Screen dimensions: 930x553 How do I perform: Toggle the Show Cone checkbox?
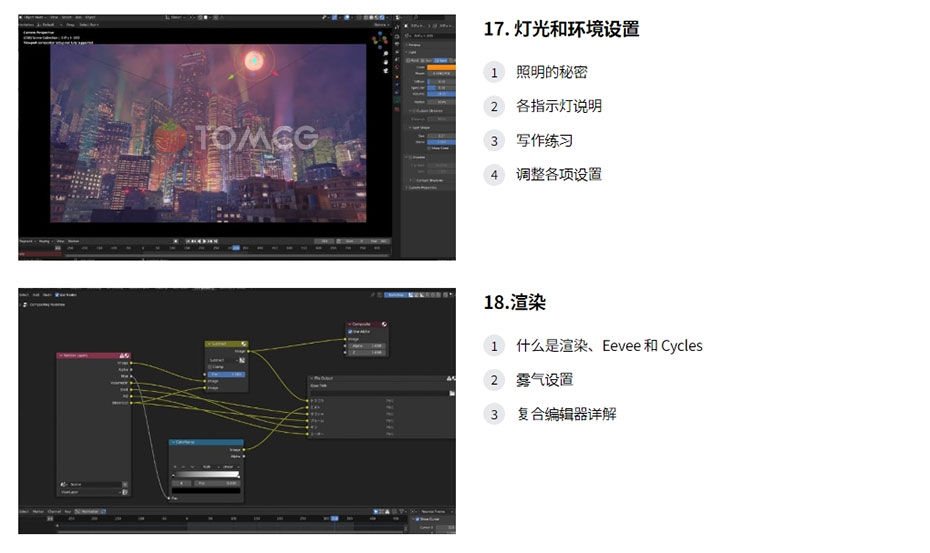point(429,148)
